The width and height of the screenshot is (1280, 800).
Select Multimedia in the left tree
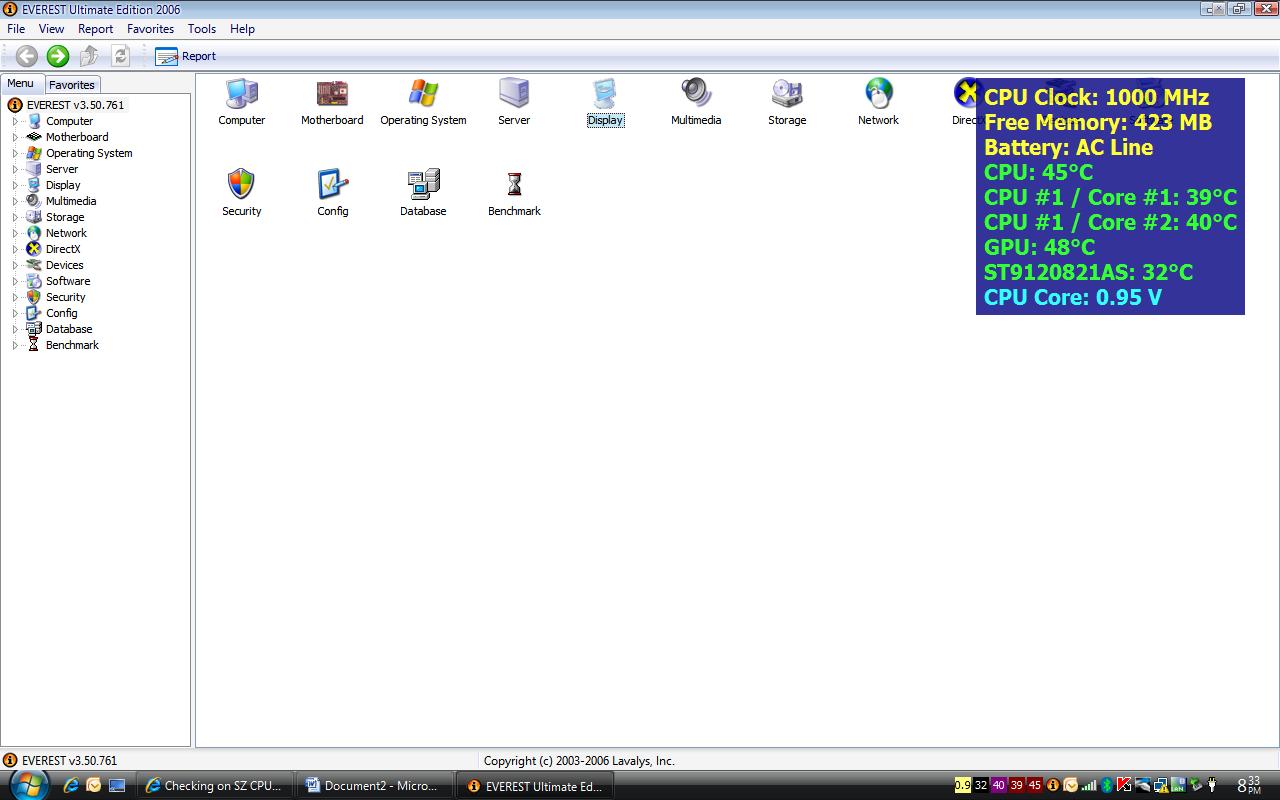[71, 201]
